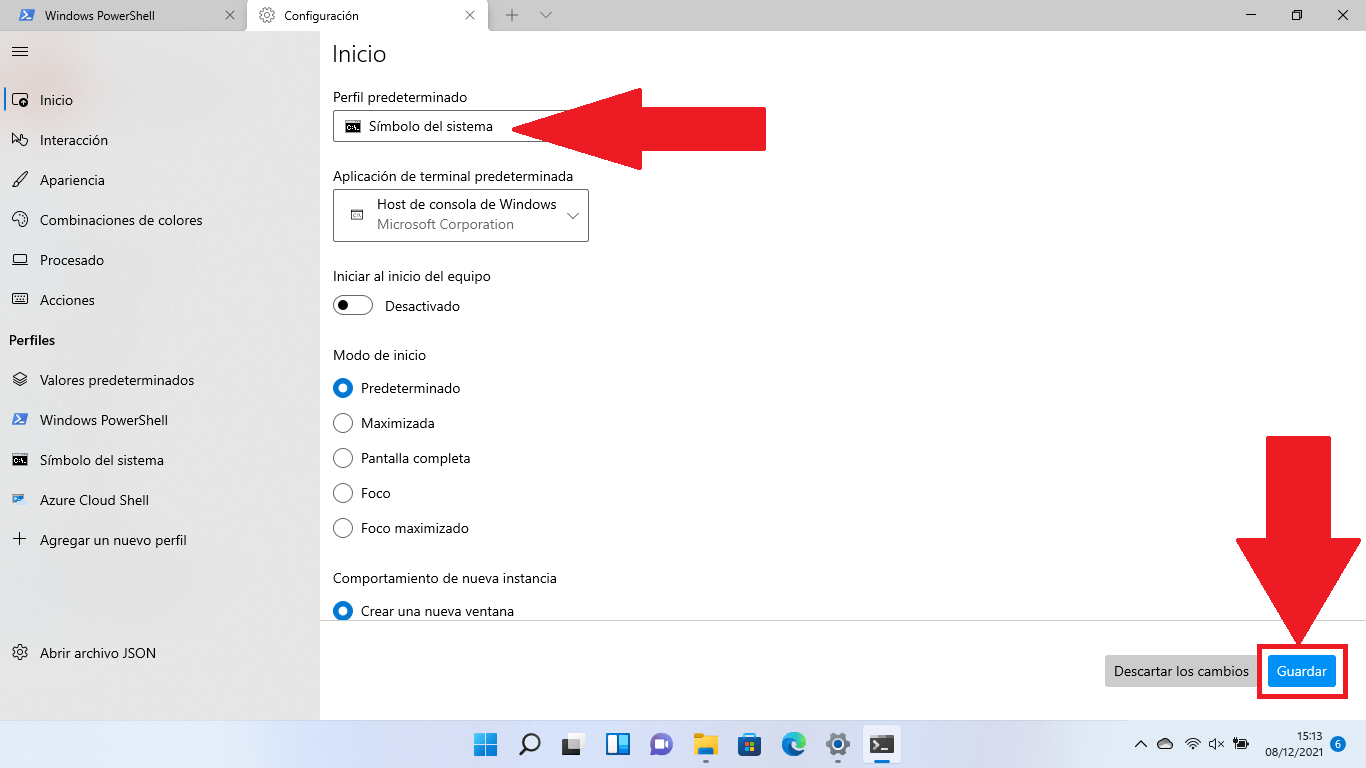Select the Procesado settings section
Viewport: 1366px width, 768px height.
160,260
